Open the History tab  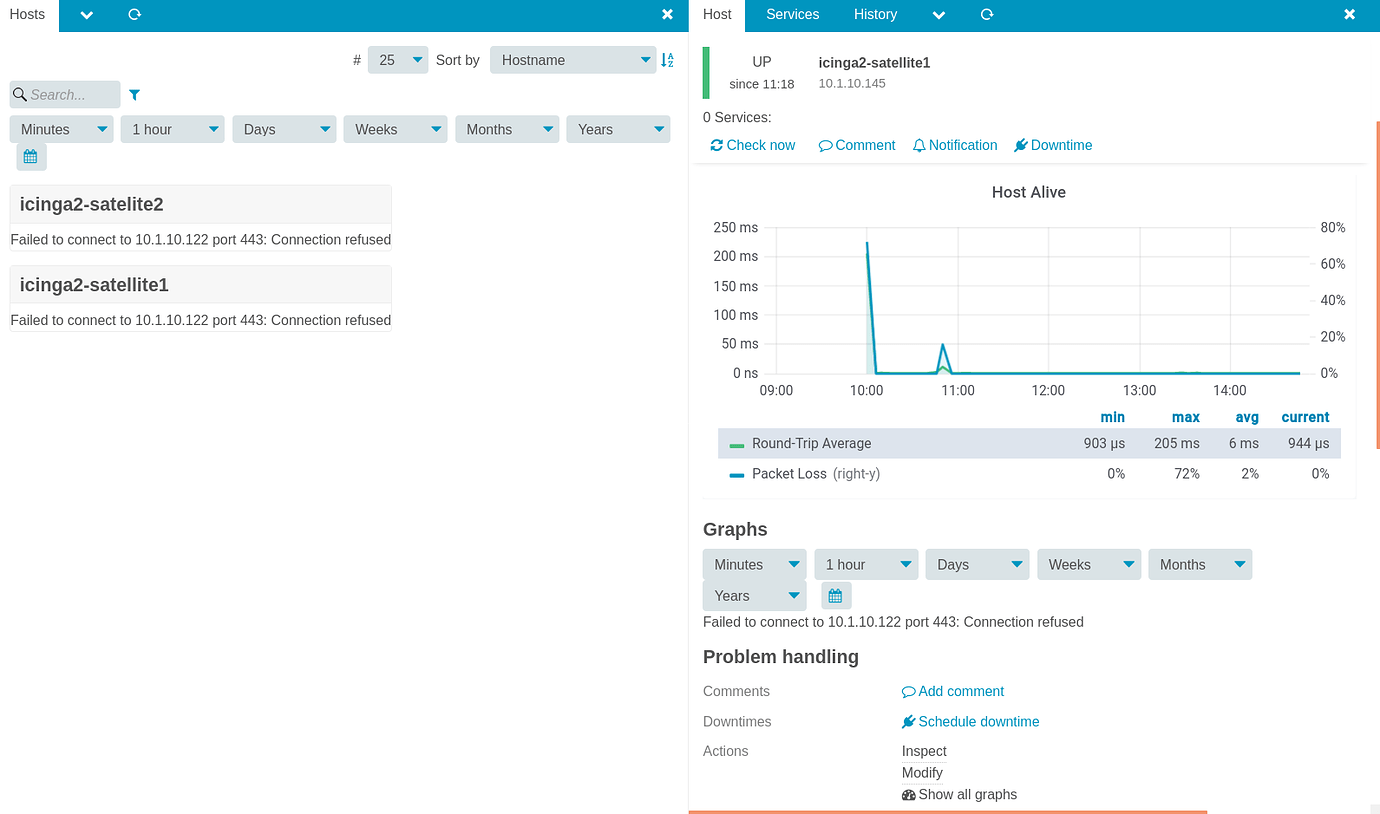click(875, 15)
